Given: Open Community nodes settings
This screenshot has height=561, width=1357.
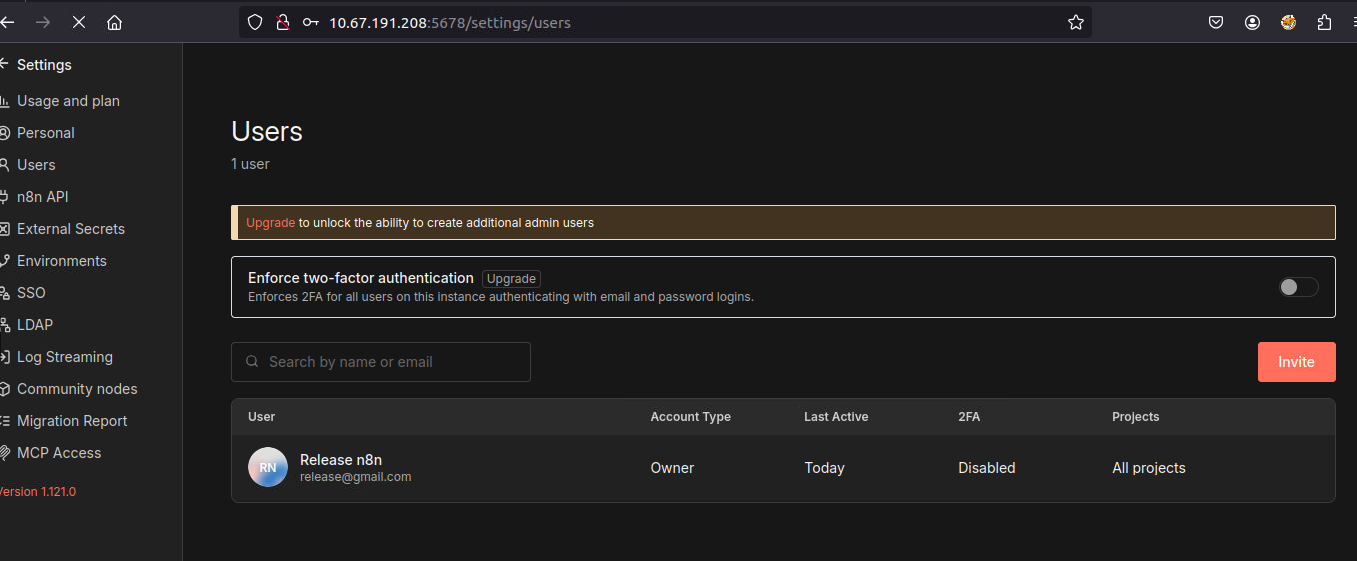Looking at the screenshot, I should tap(77, 389).
